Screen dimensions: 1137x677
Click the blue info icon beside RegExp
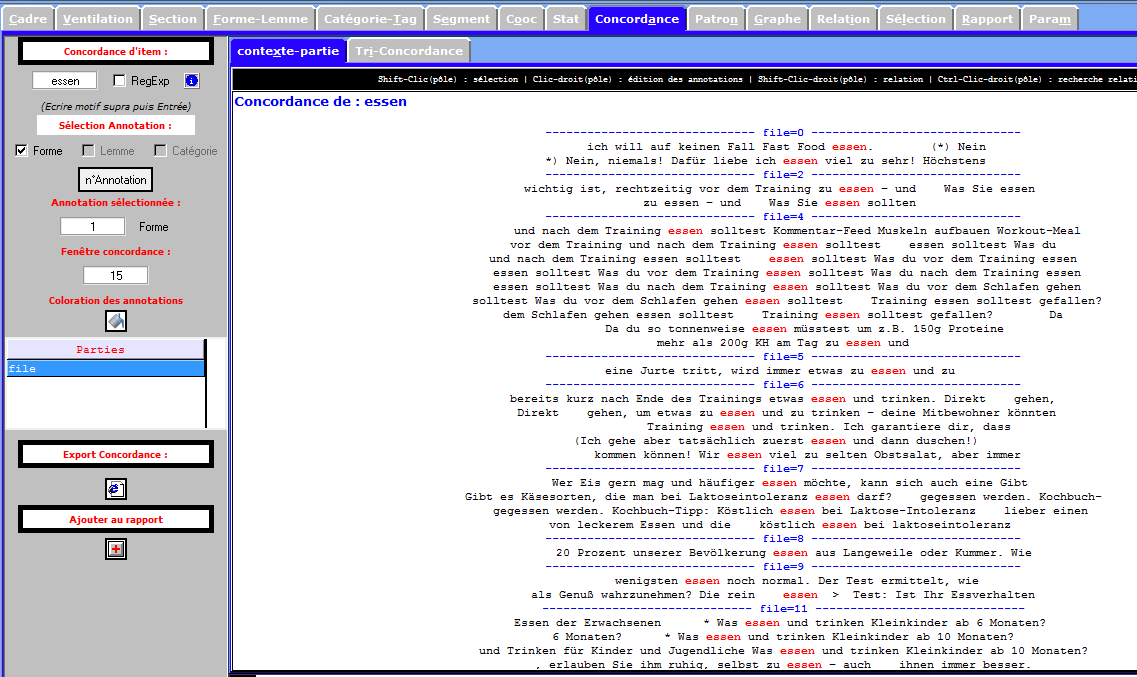pyautogui.click(x=191, y=80)
